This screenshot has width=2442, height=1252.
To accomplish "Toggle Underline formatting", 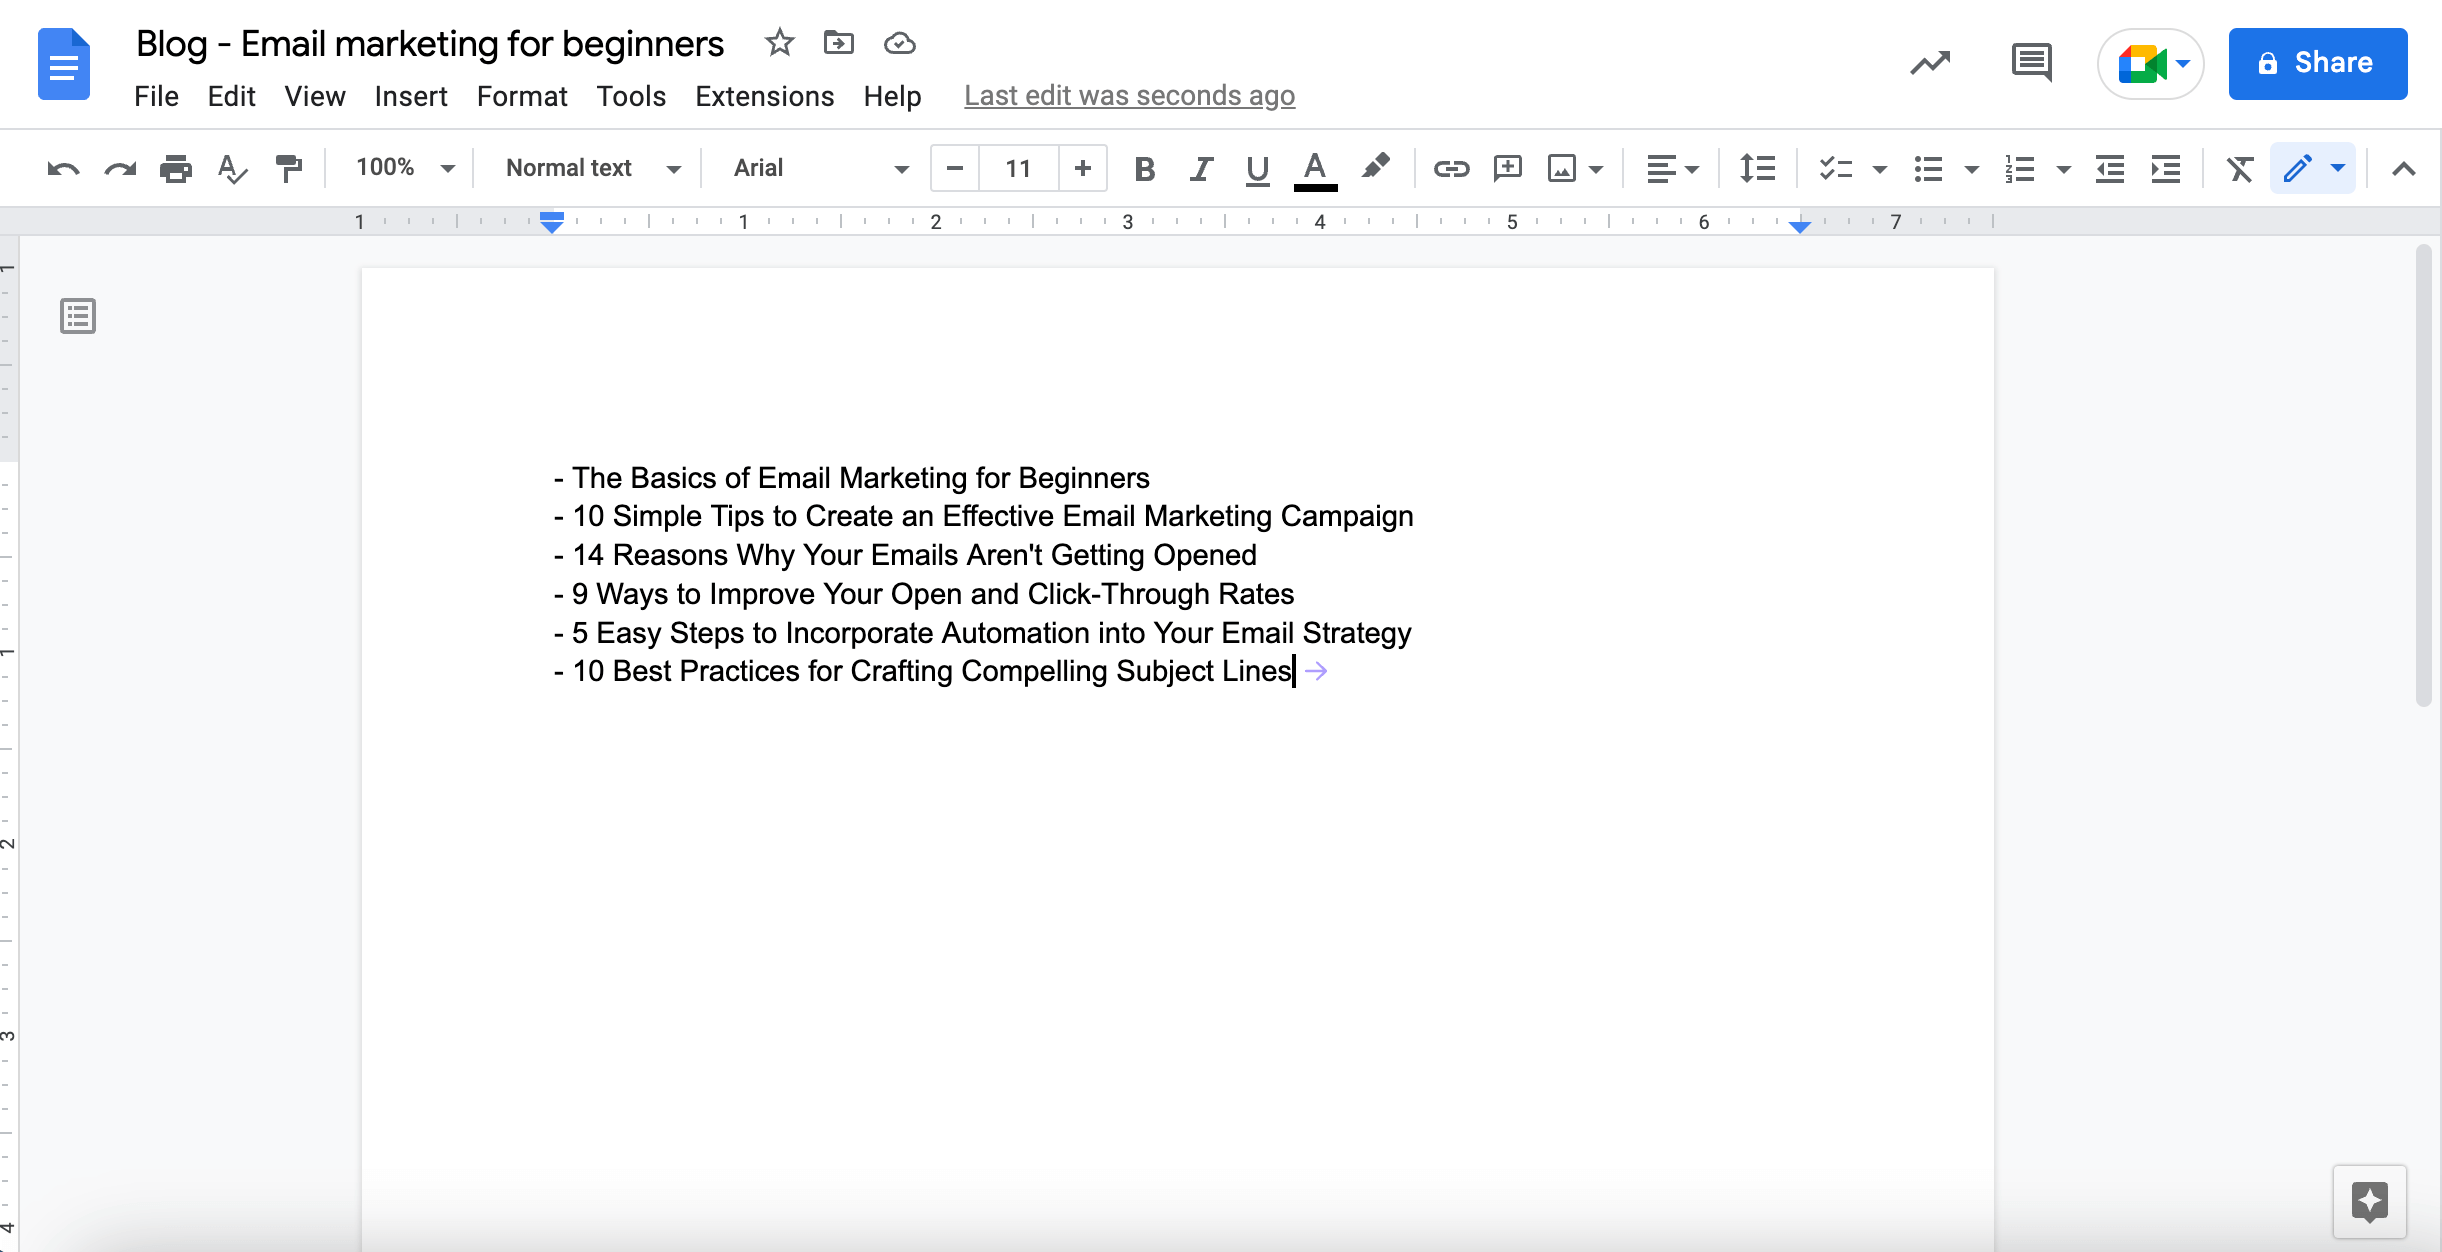I will [1257, 168].
